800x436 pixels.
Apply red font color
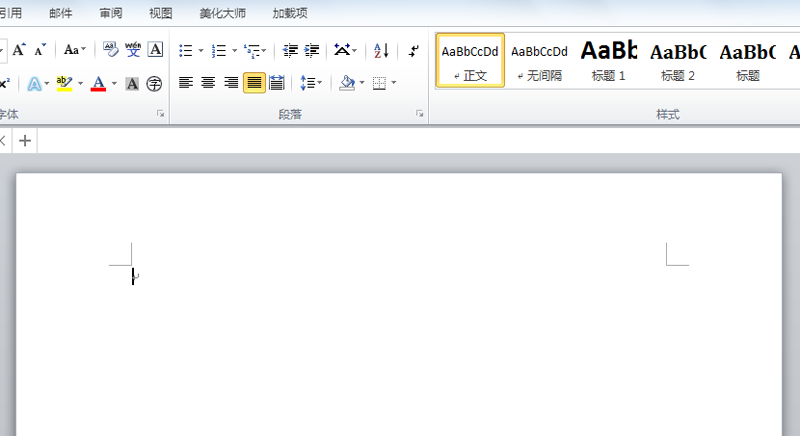tap(98, 83)
